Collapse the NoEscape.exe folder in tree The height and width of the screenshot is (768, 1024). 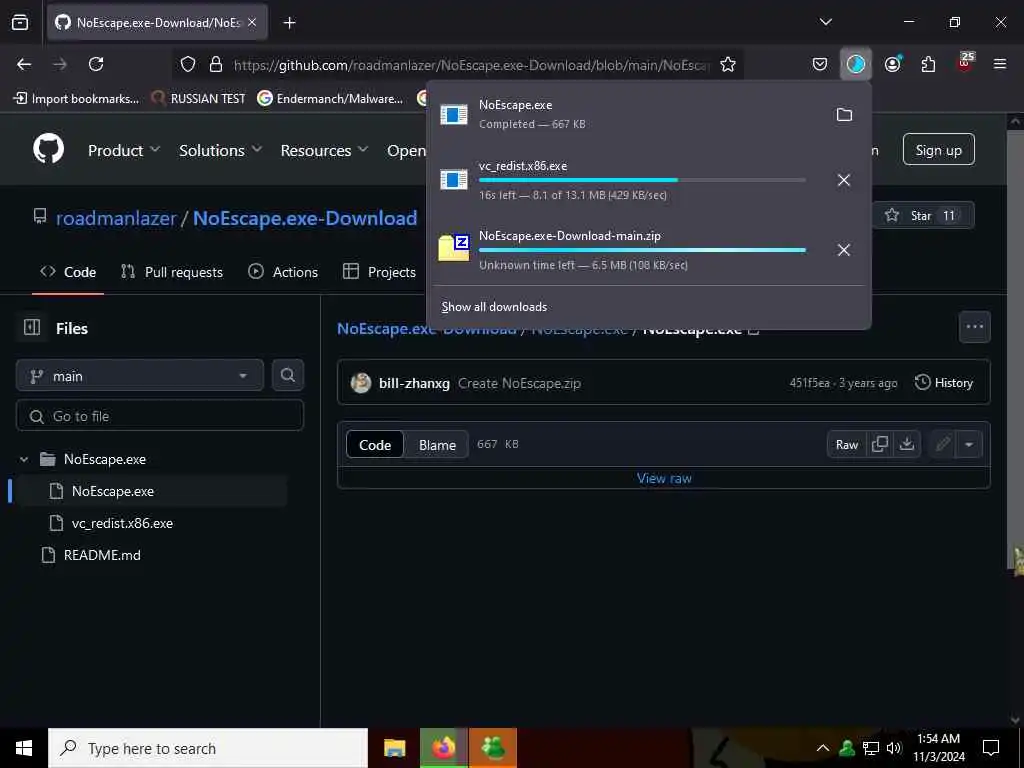tap(24, 459)
